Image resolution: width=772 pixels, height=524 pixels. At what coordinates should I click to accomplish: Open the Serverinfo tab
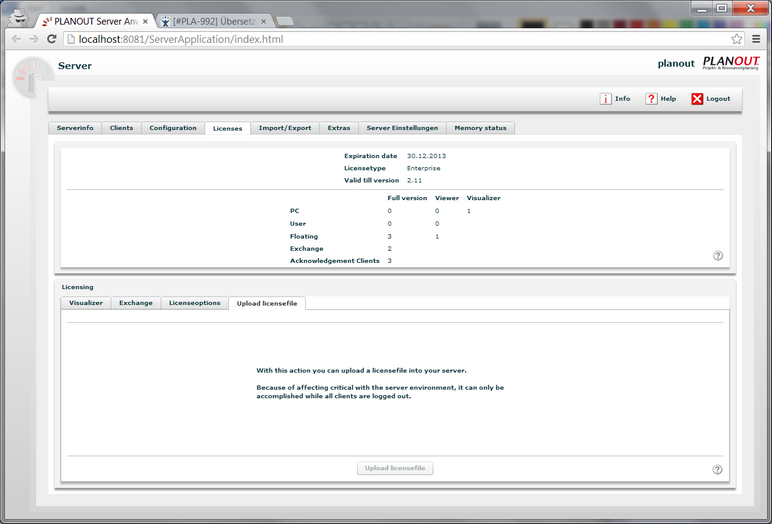point(75,128)
